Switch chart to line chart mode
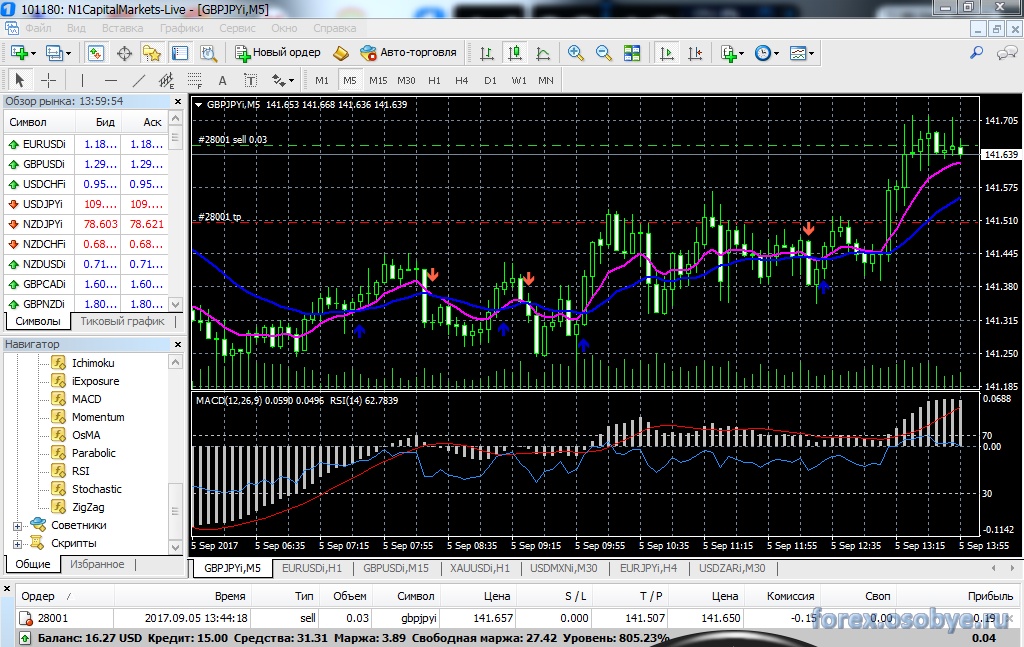Screen dimensions: 1024x647 [x=543, y=53]
